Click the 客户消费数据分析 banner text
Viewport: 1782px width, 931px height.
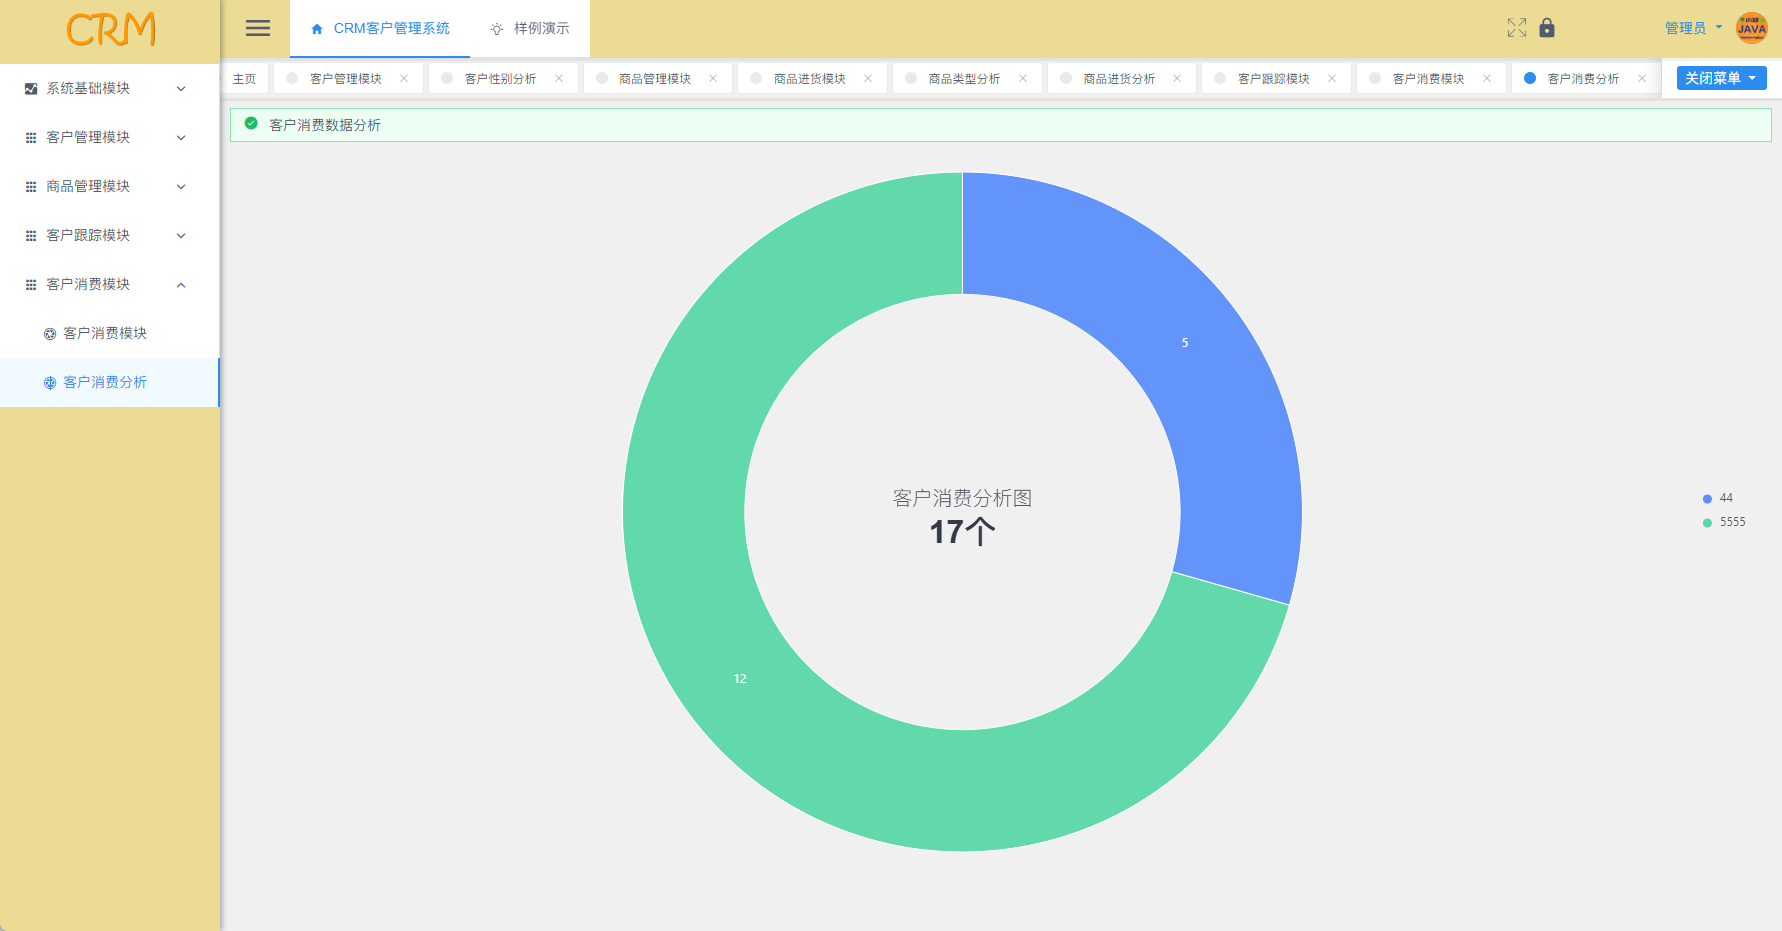pos(325,125)
